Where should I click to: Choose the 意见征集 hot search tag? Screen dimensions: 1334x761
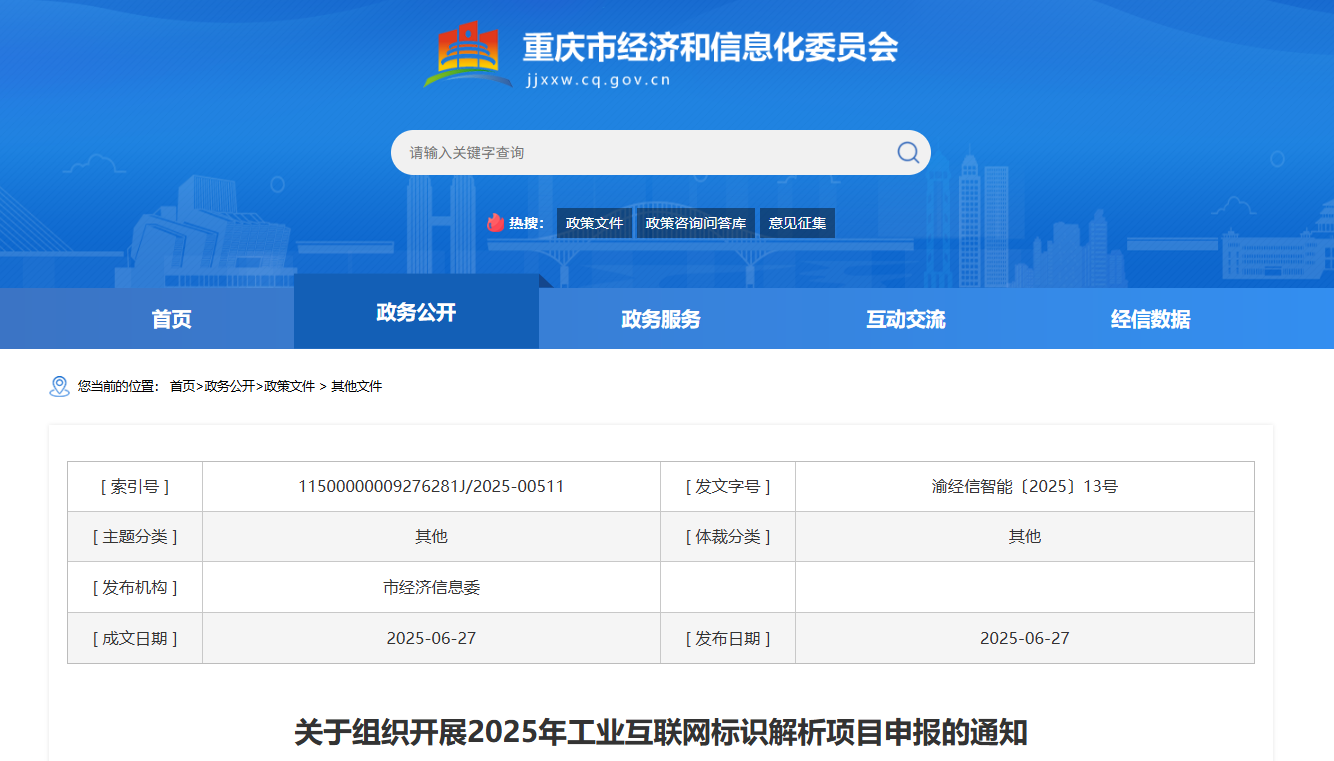(797, 223)
